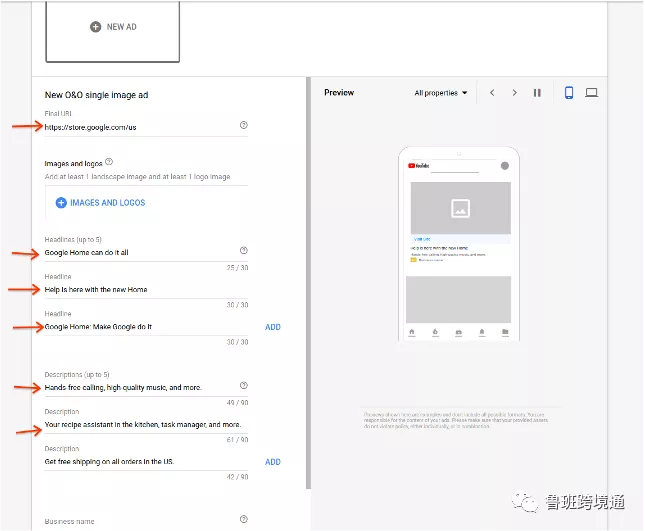Viewport: 645px width, 531px height.
Task: Open help icon beside Images and logos
Action: (109, 162)
